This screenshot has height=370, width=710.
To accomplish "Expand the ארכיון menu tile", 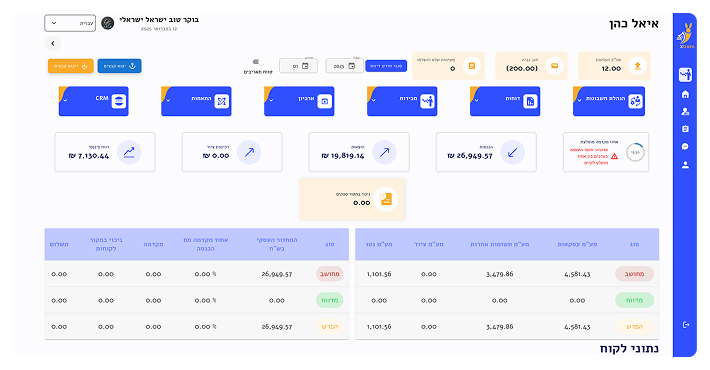I will pos(299,101).
